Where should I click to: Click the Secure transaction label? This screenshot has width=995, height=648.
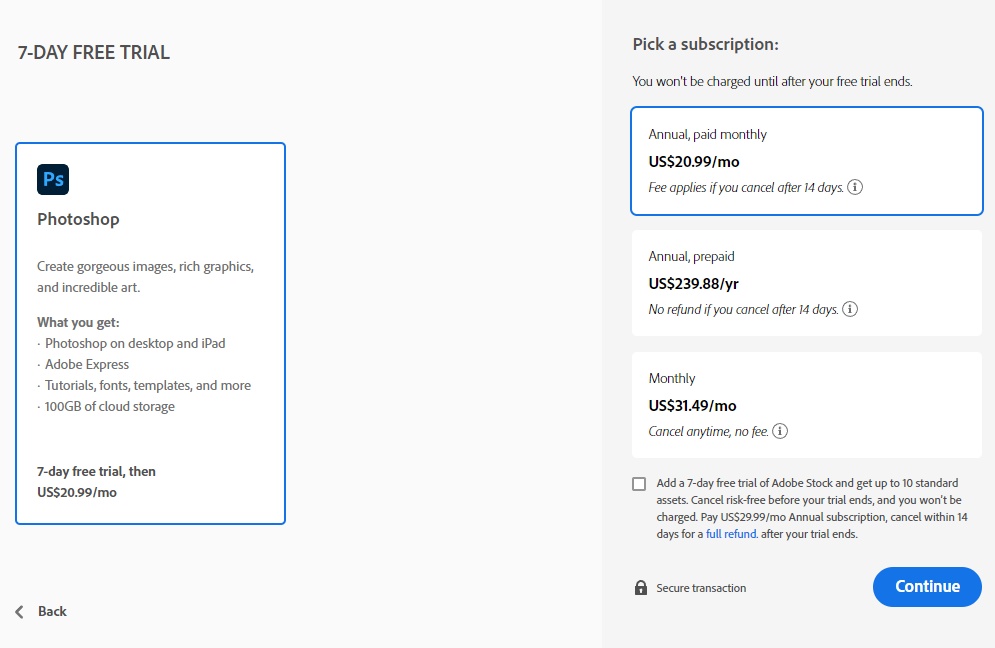point(701,588)
